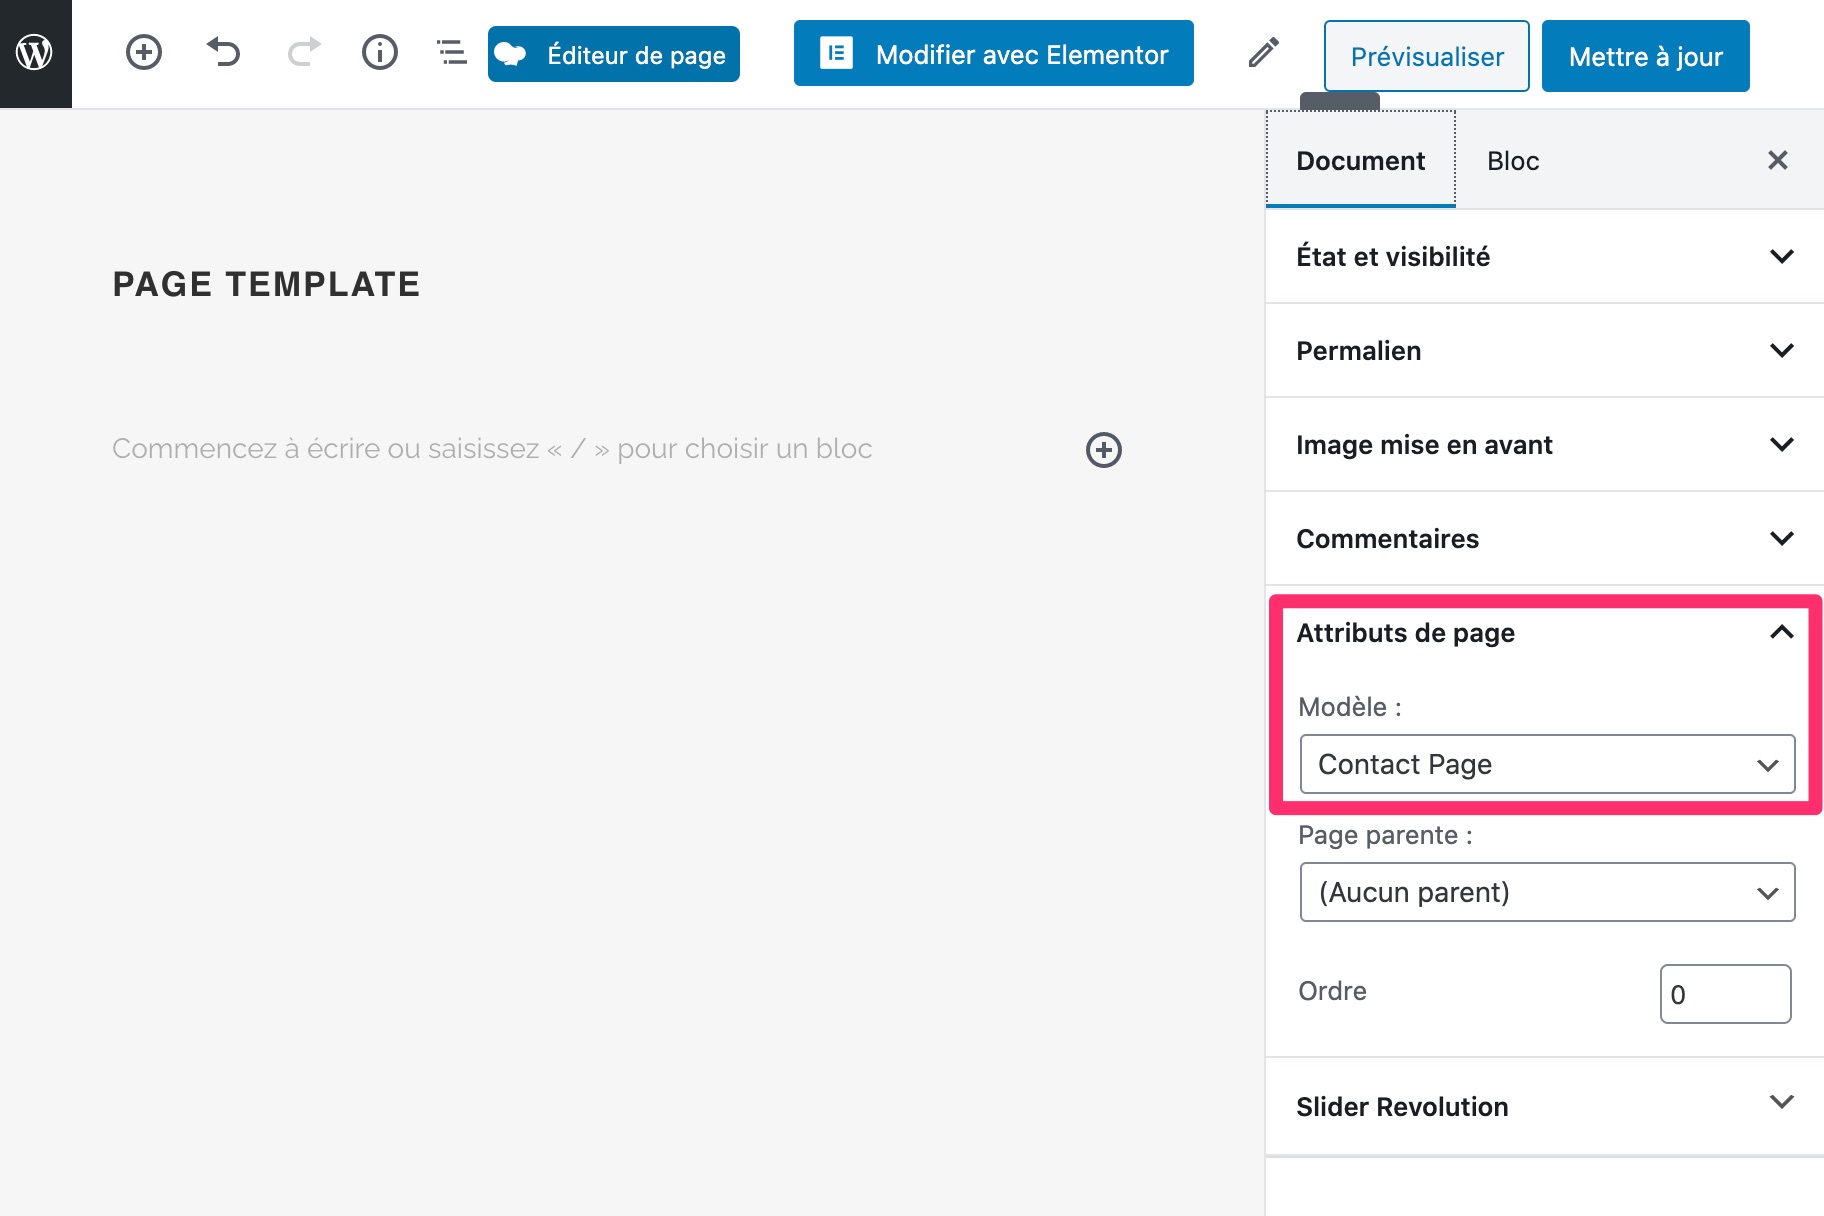Click the Mettre à jour button

tap(1645, 57)
